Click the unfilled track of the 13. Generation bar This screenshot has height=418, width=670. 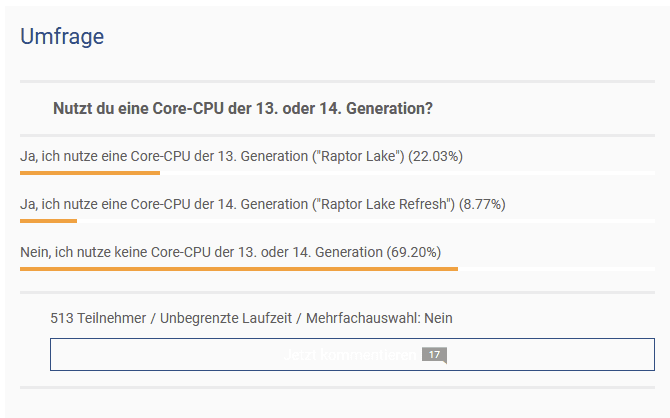click(x=407, y=173)
